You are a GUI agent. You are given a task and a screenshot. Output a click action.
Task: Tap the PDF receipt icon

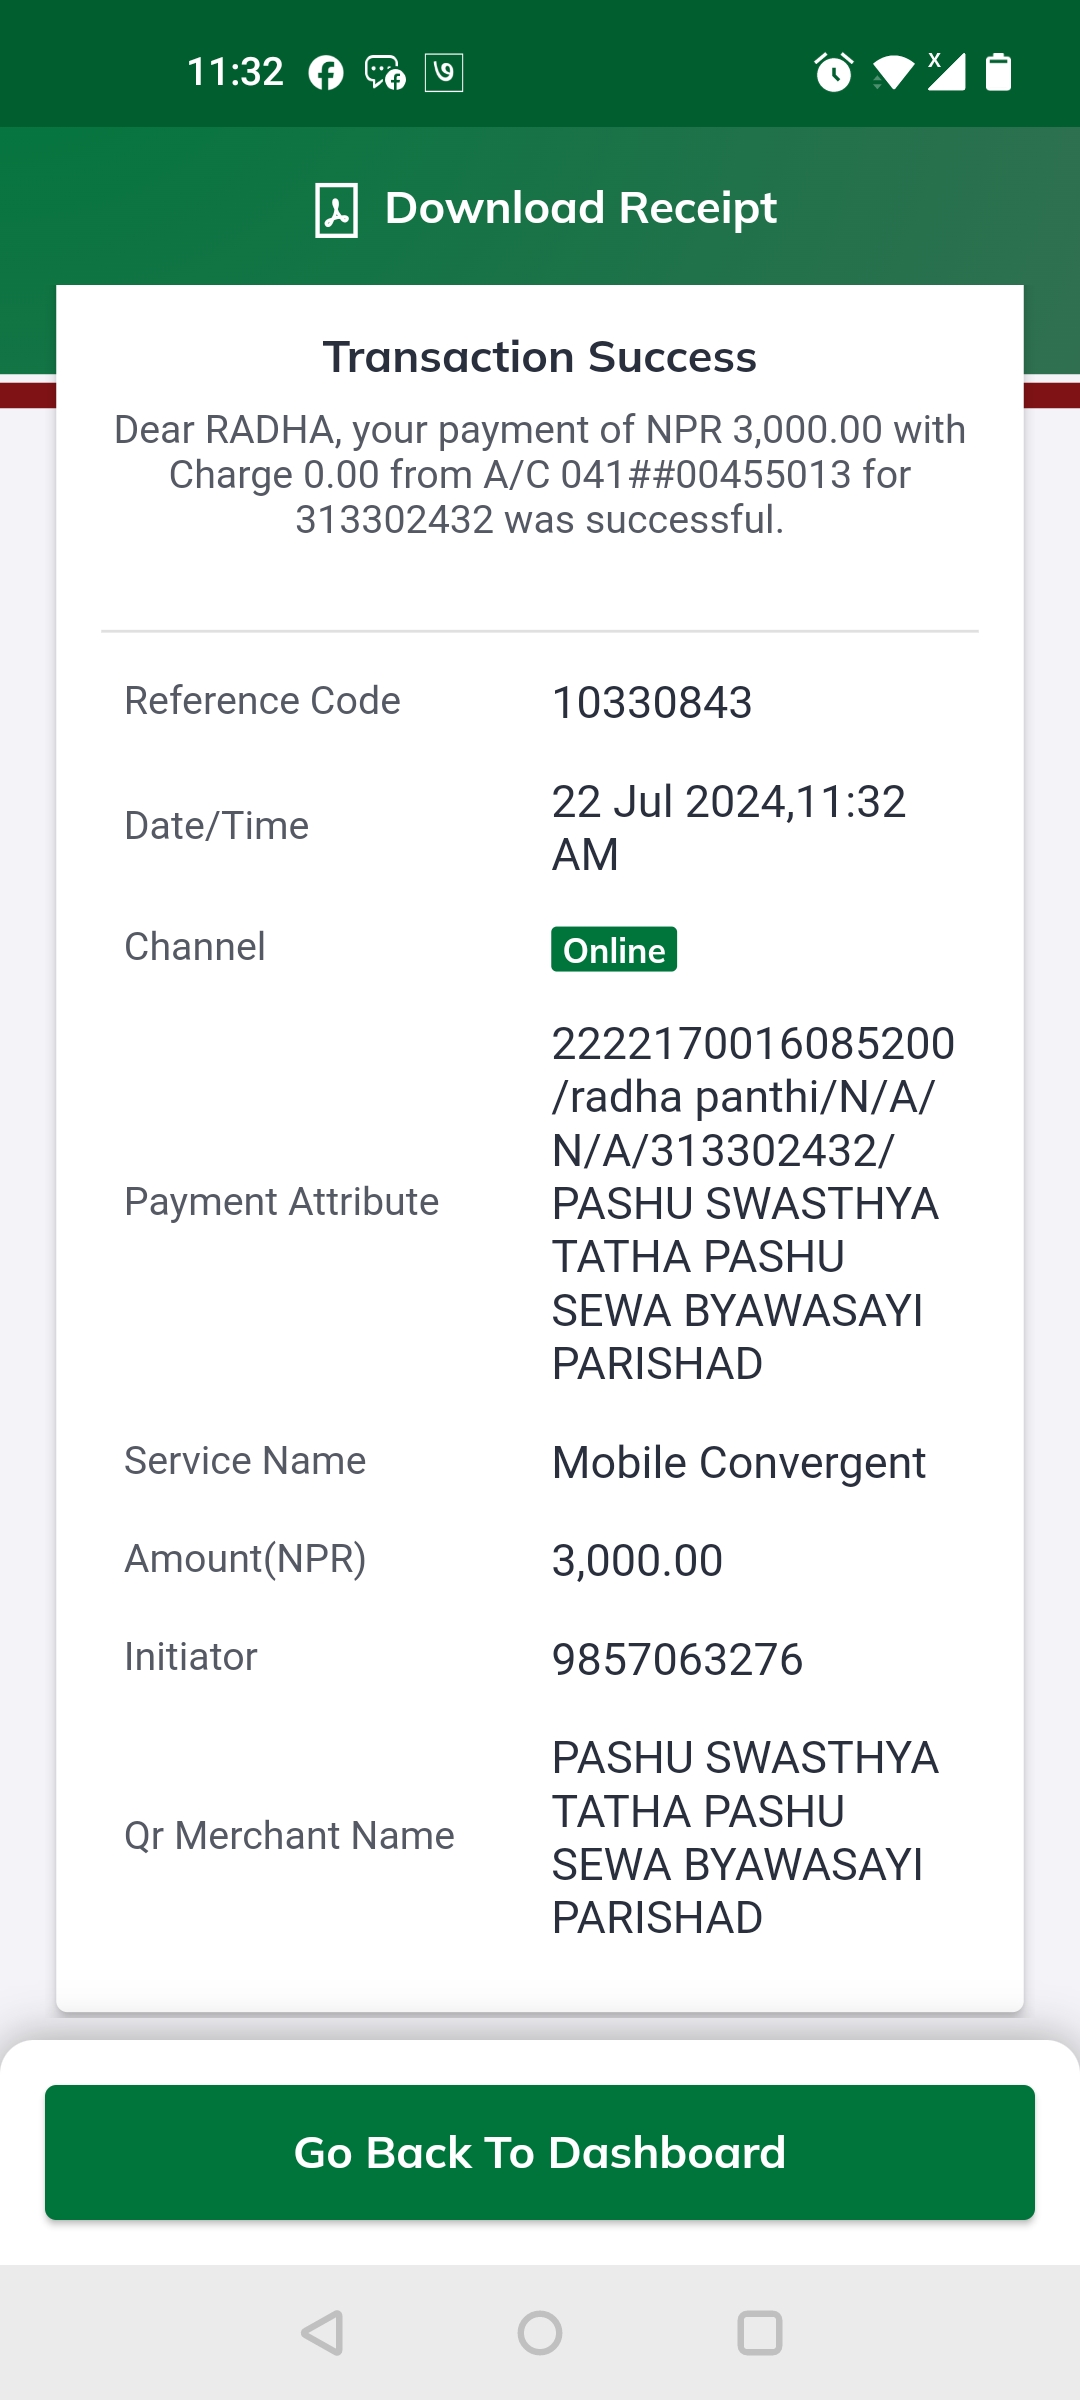coord(336,210)
